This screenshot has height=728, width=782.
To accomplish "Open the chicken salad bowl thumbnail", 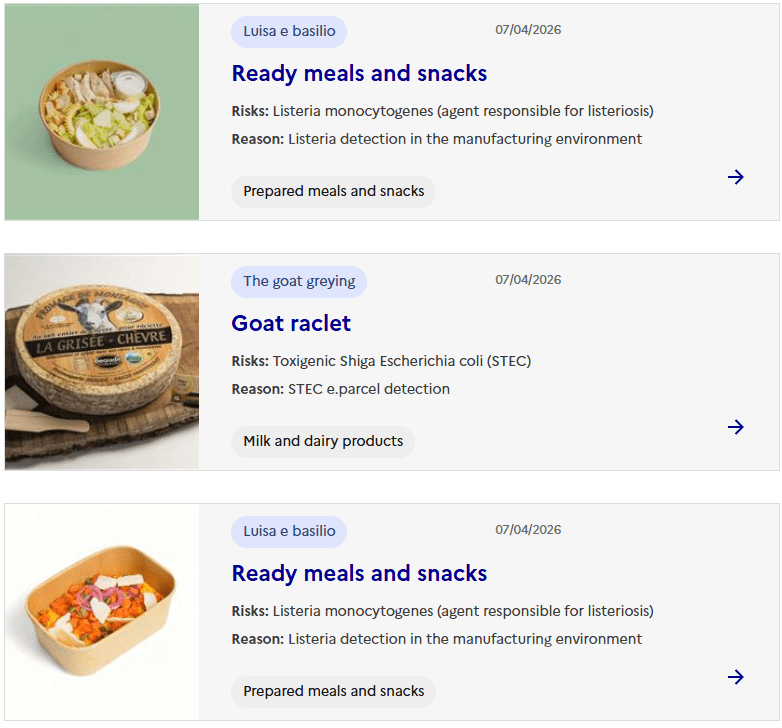I will 102,112.
